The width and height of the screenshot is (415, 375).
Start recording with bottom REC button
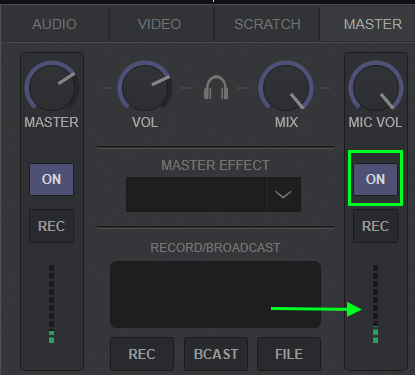142,354
